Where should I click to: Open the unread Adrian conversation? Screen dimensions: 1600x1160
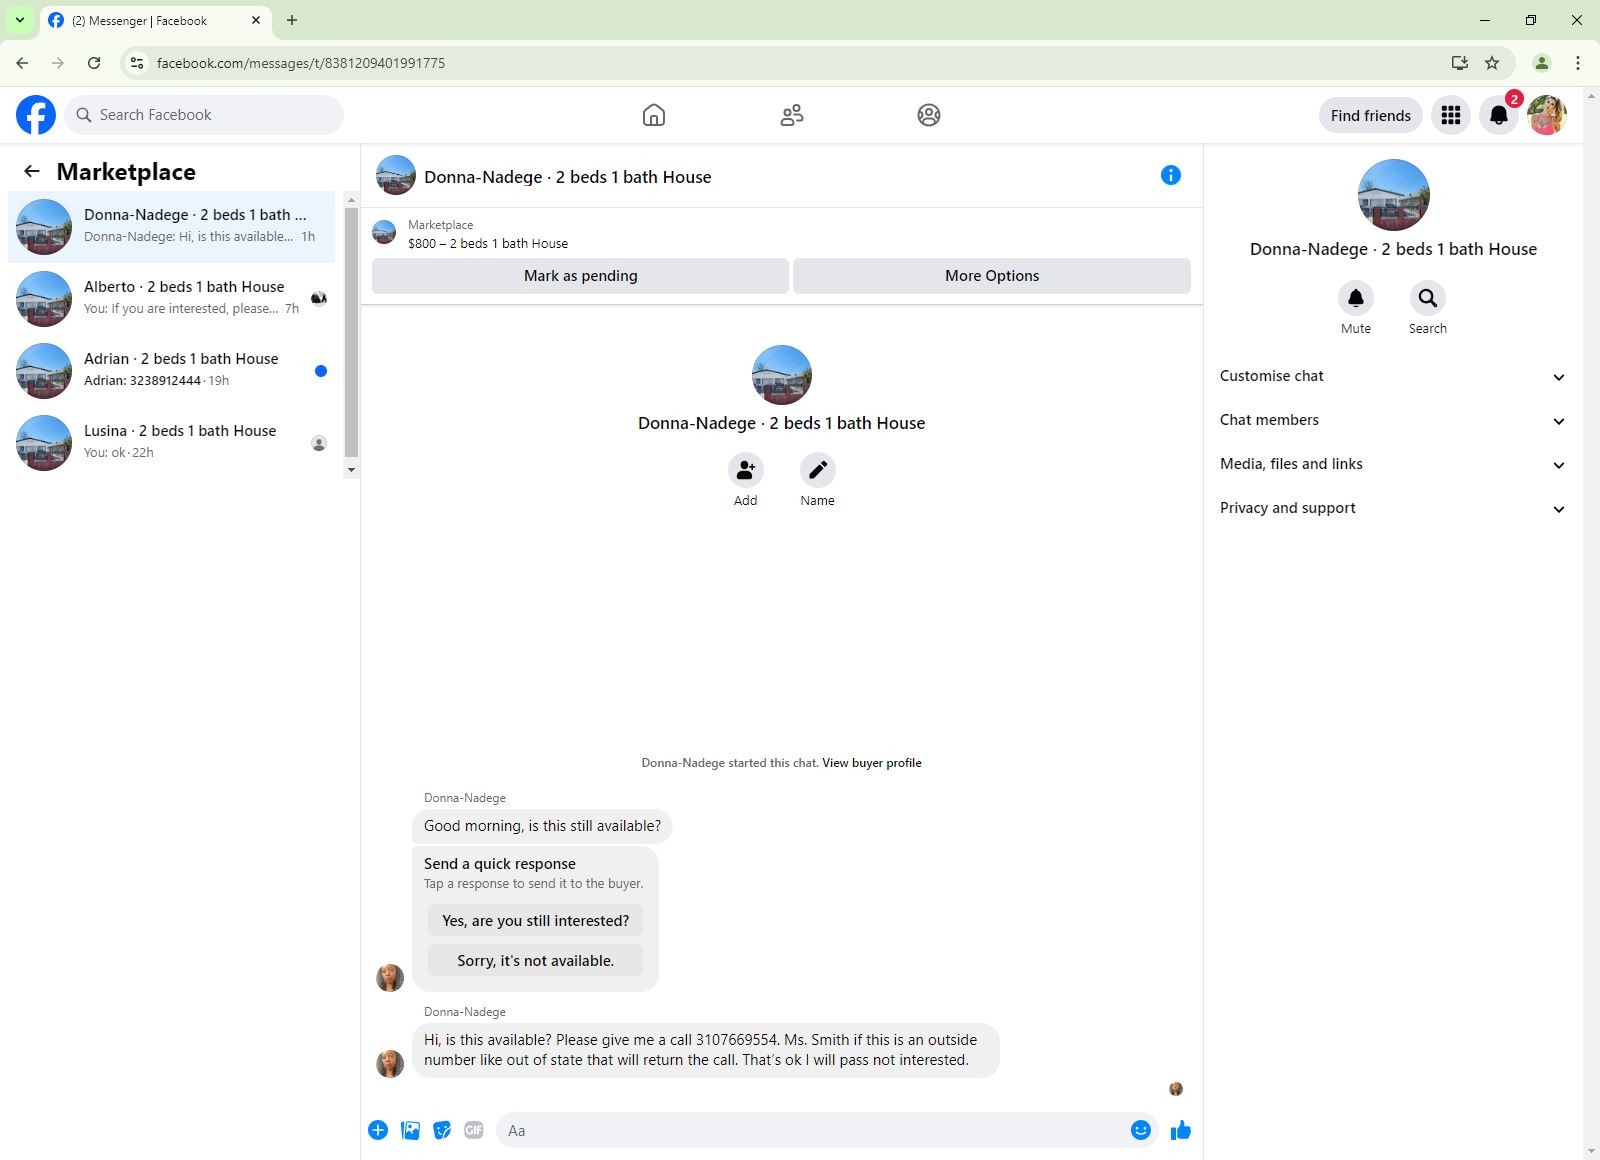[172, 371]
